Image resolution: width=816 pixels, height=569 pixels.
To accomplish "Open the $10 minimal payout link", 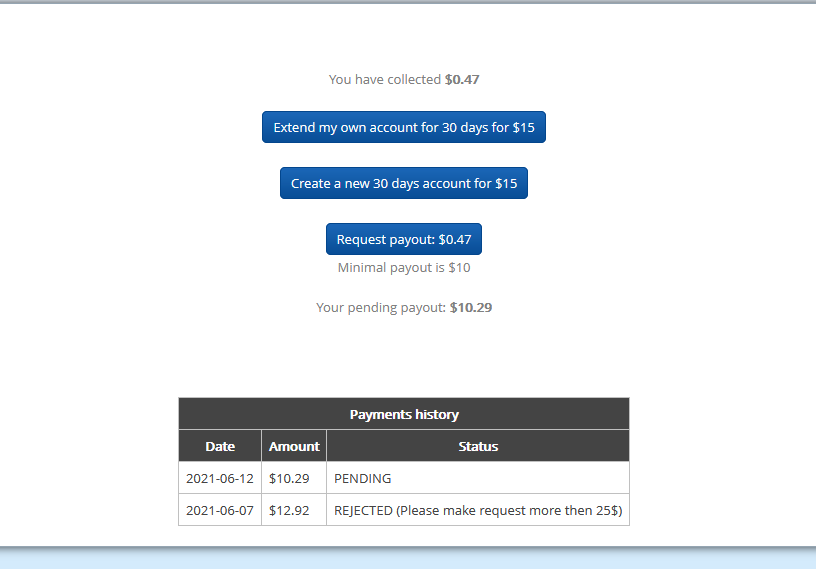I will (x=459, y=268).
